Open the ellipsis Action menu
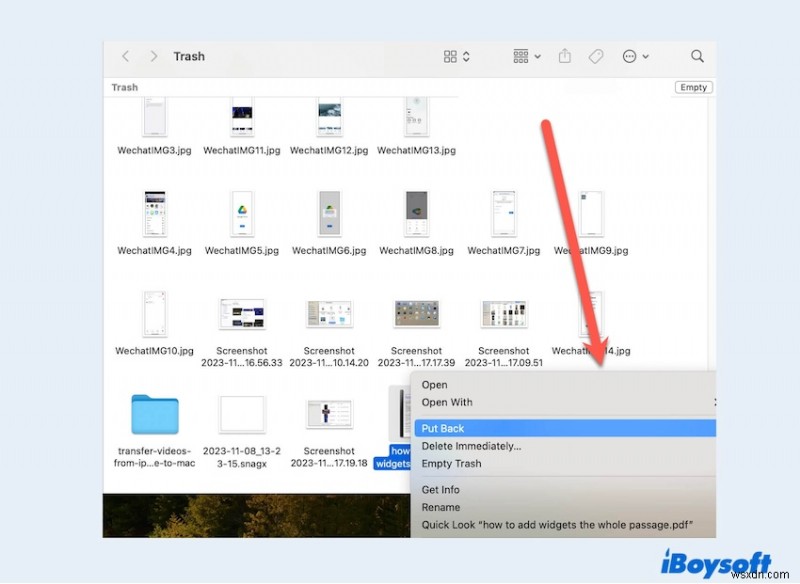The height and width of the screenshot is (584, 800). point(630,56)
